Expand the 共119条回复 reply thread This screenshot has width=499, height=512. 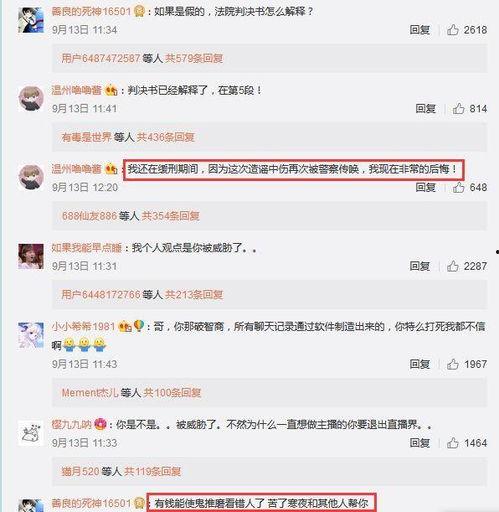(x=152, y=471)
